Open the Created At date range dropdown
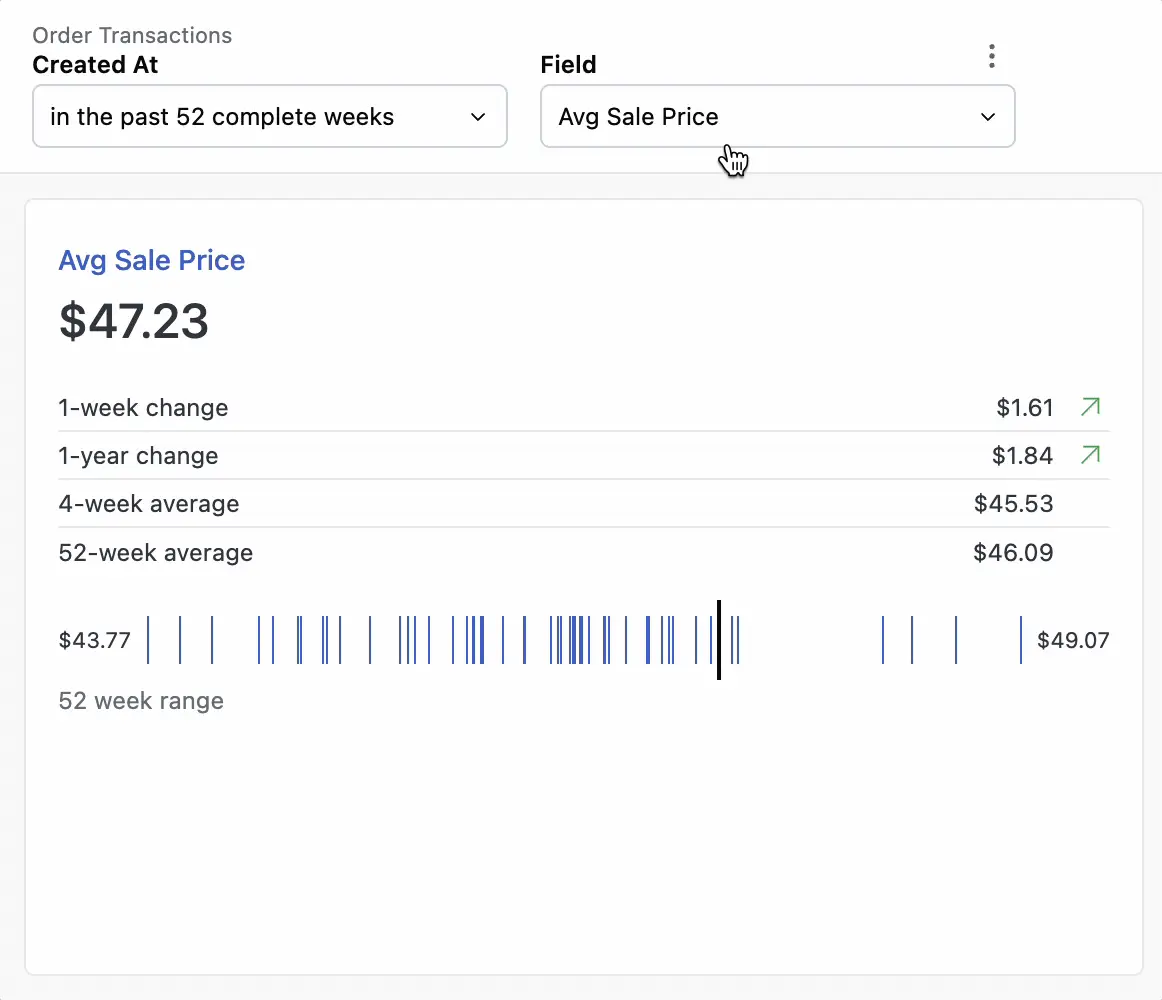The height and width of the screenshot is (1000, 1162). tap(269, 117)
